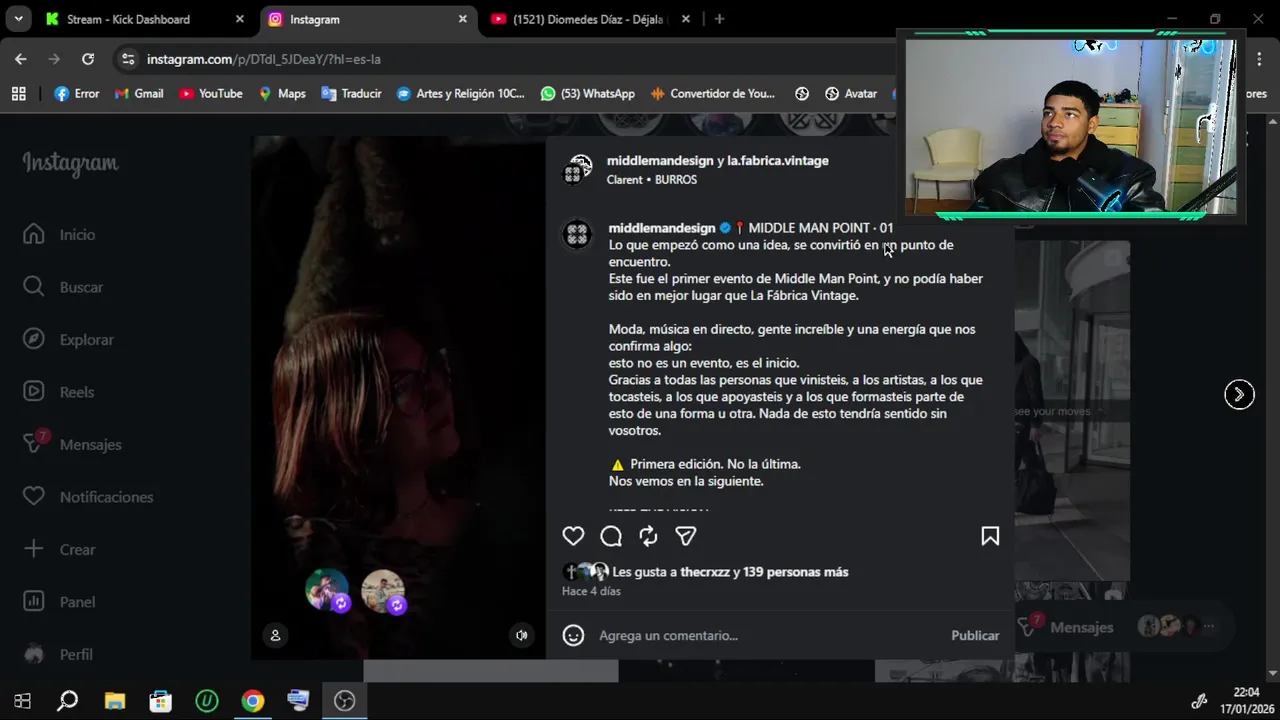Open site information icon in address bar

point(127,59)
